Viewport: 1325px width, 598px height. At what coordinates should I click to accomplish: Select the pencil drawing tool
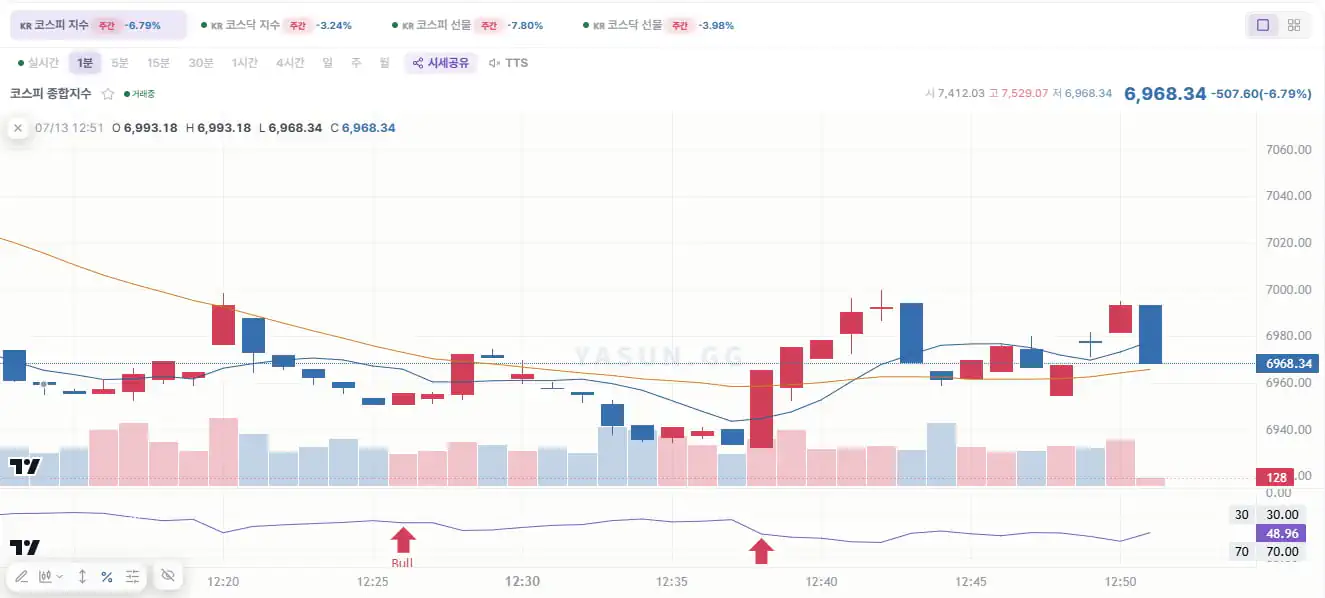(22, 576)
